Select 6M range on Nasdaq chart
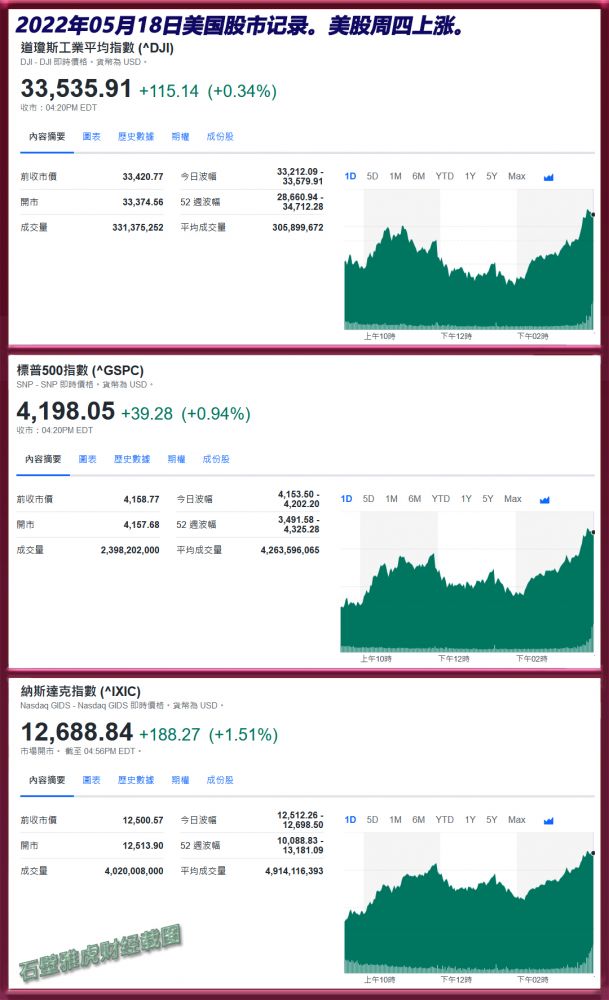 [418, 820]
